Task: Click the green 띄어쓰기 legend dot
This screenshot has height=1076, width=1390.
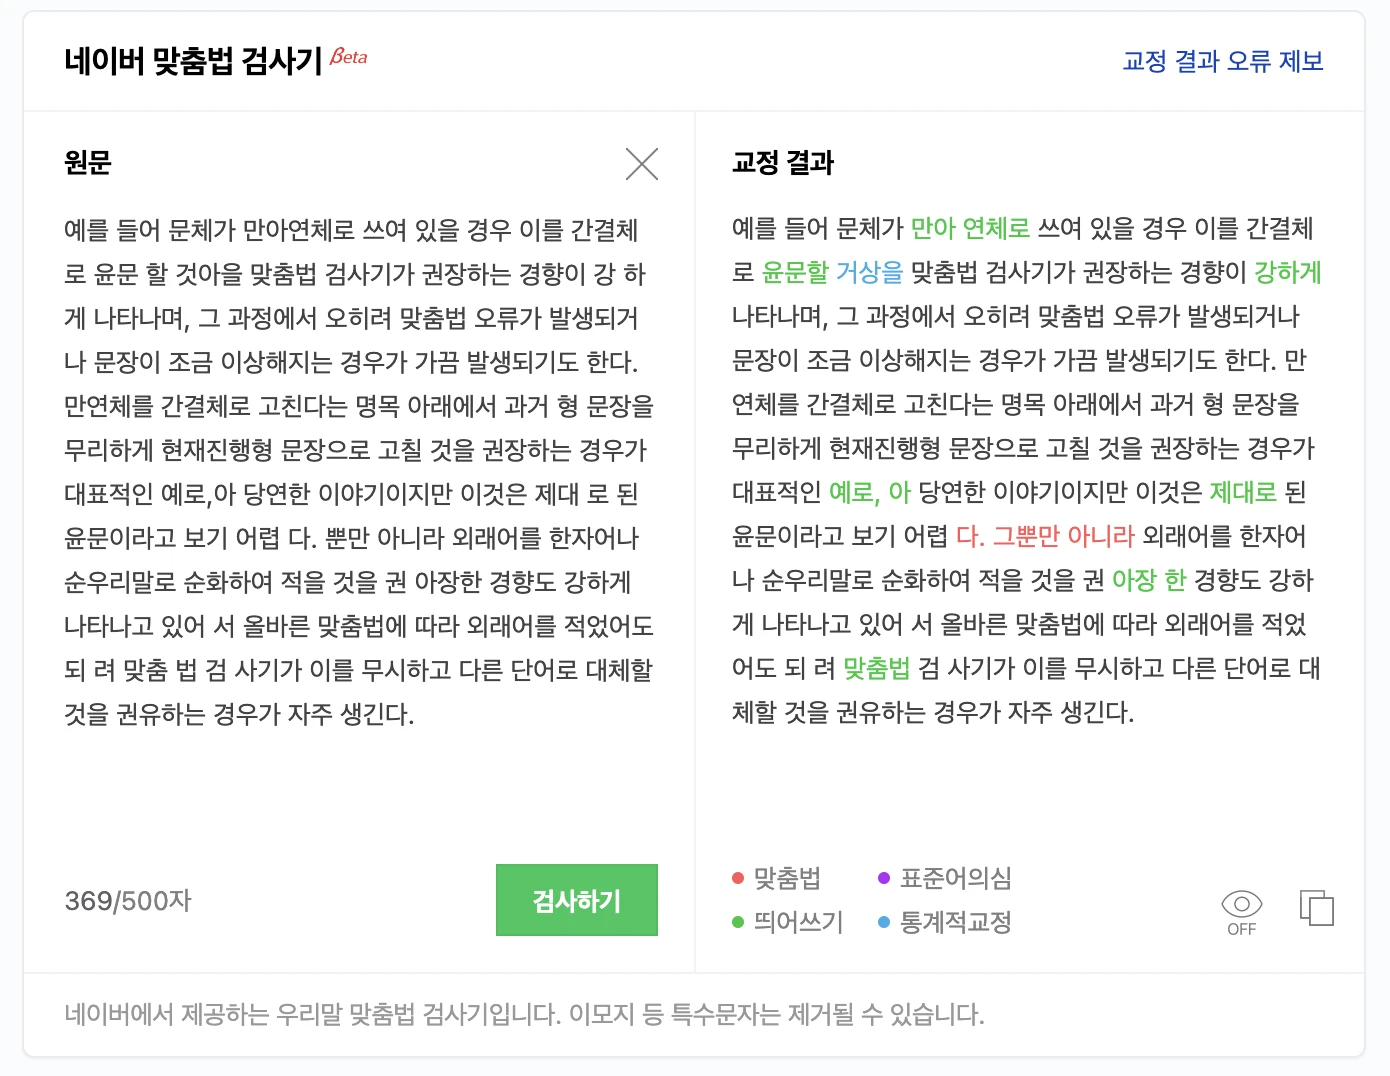Action: (737, 923)
